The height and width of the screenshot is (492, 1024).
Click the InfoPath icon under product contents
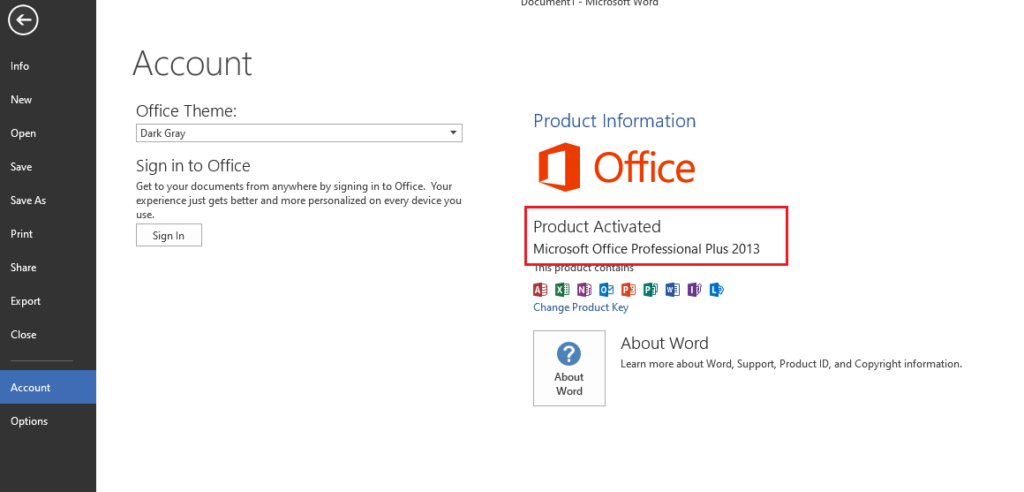coord(695,289)
